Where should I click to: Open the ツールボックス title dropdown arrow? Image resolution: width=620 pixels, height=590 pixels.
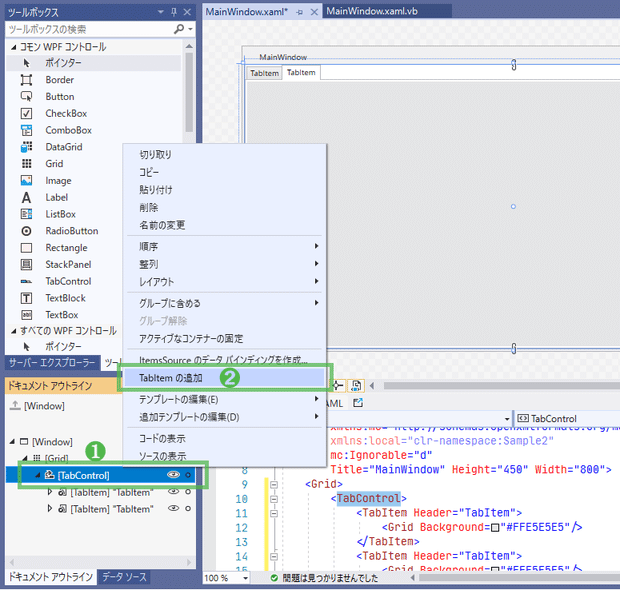point(161,12)
